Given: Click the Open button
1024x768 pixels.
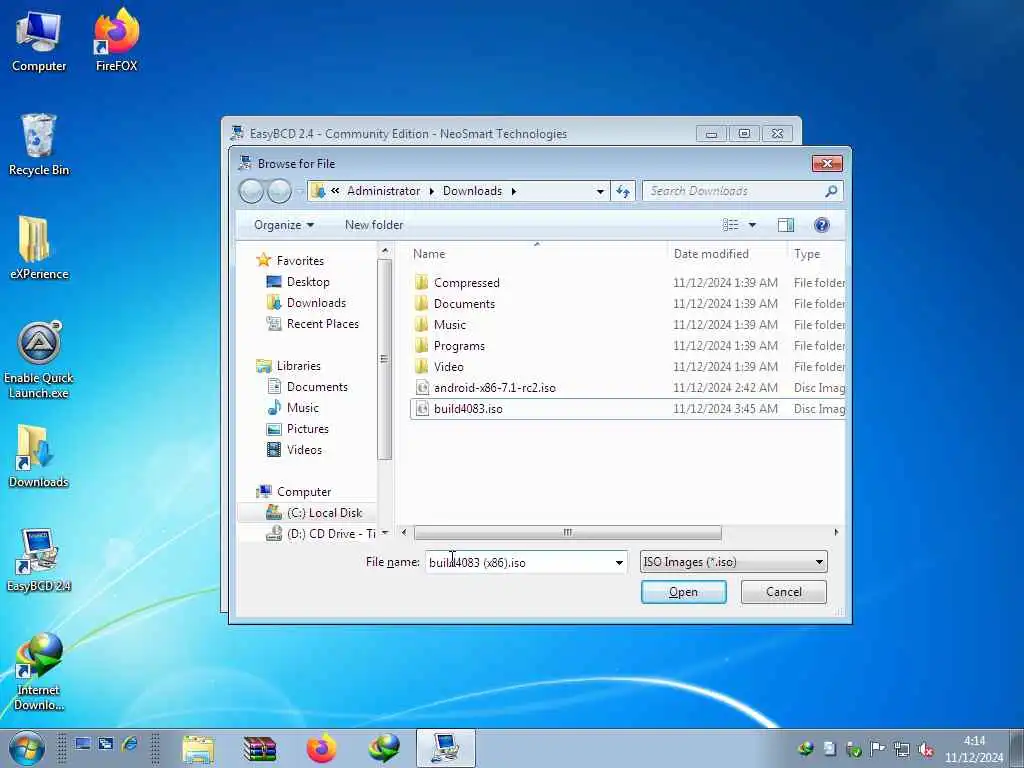Looking at the screenshot, I should click(x=683, y=592).
